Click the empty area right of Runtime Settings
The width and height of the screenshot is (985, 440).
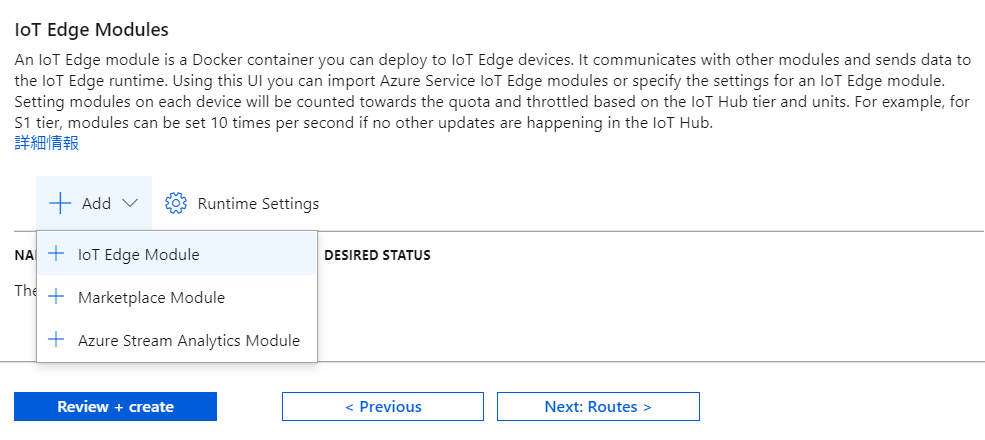650,203
